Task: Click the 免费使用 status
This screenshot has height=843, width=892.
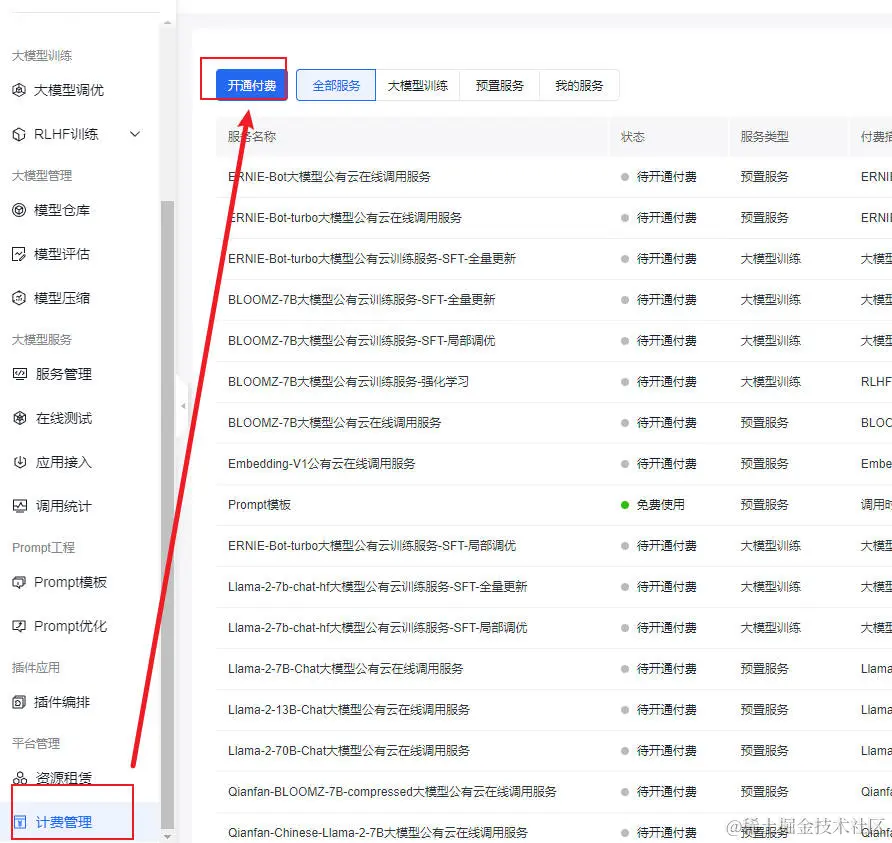Action: (x=660, y=505)
